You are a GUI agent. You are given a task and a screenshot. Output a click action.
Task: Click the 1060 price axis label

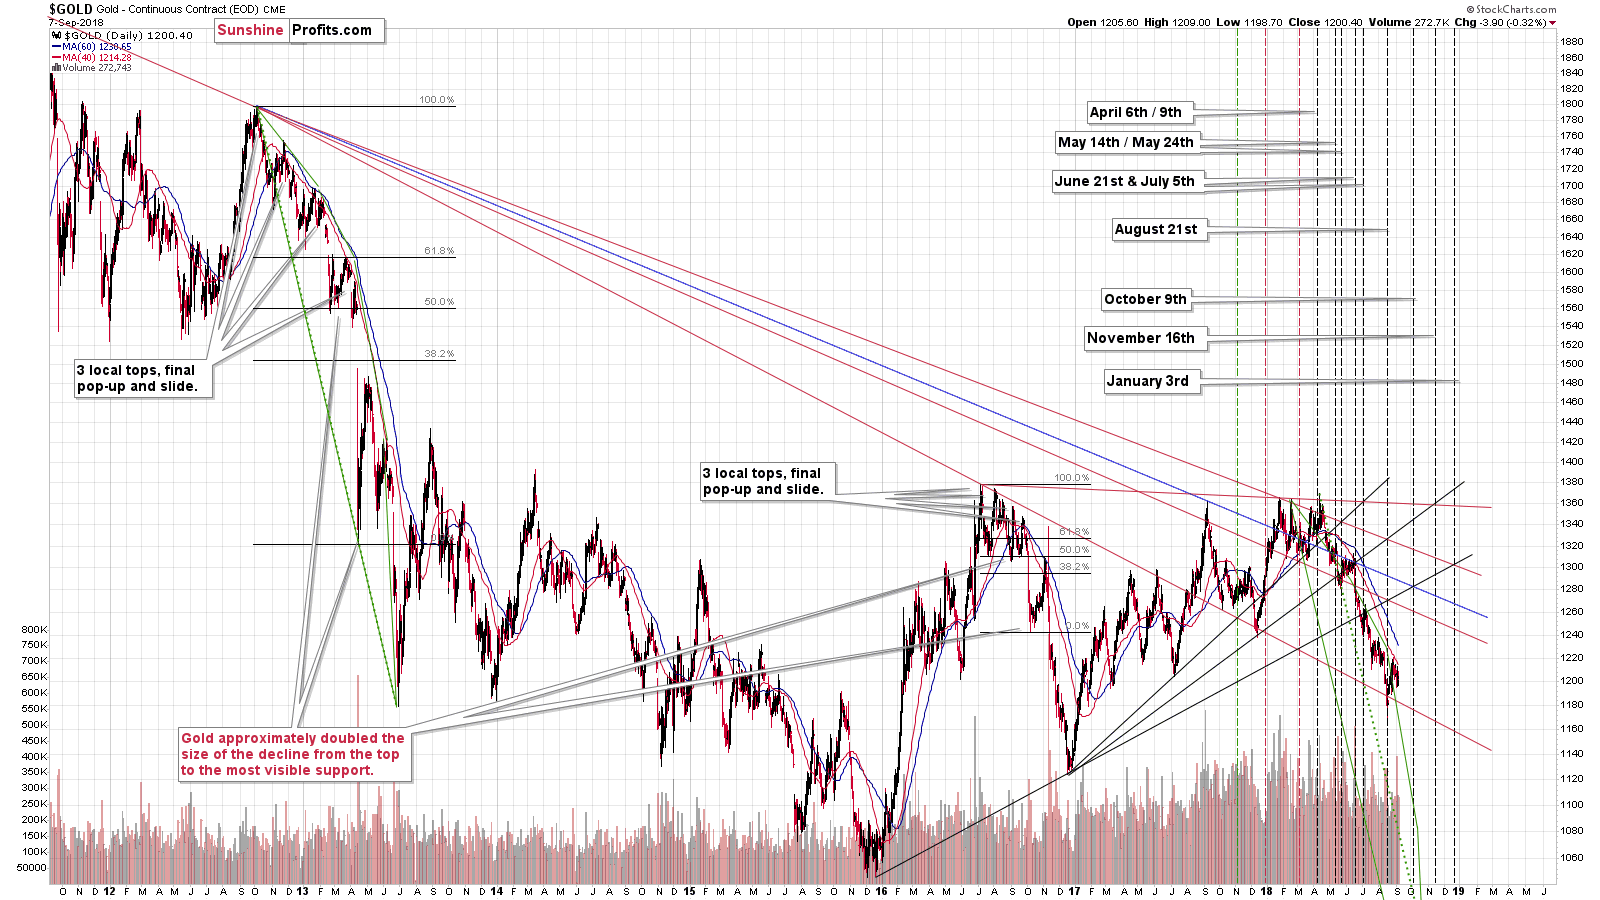1572,857
